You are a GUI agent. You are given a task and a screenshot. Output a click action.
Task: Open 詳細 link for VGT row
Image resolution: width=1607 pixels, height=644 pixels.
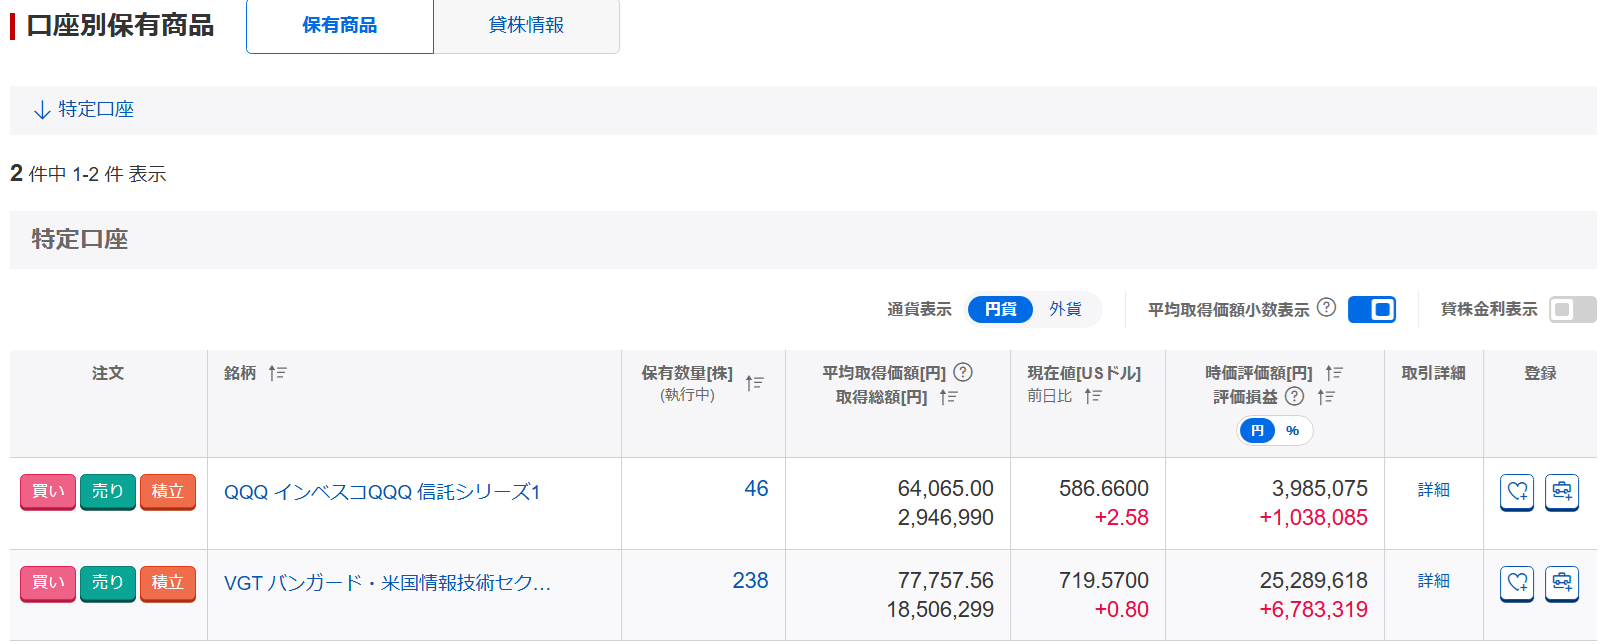pyautogui.click(x=1433, y=581)
